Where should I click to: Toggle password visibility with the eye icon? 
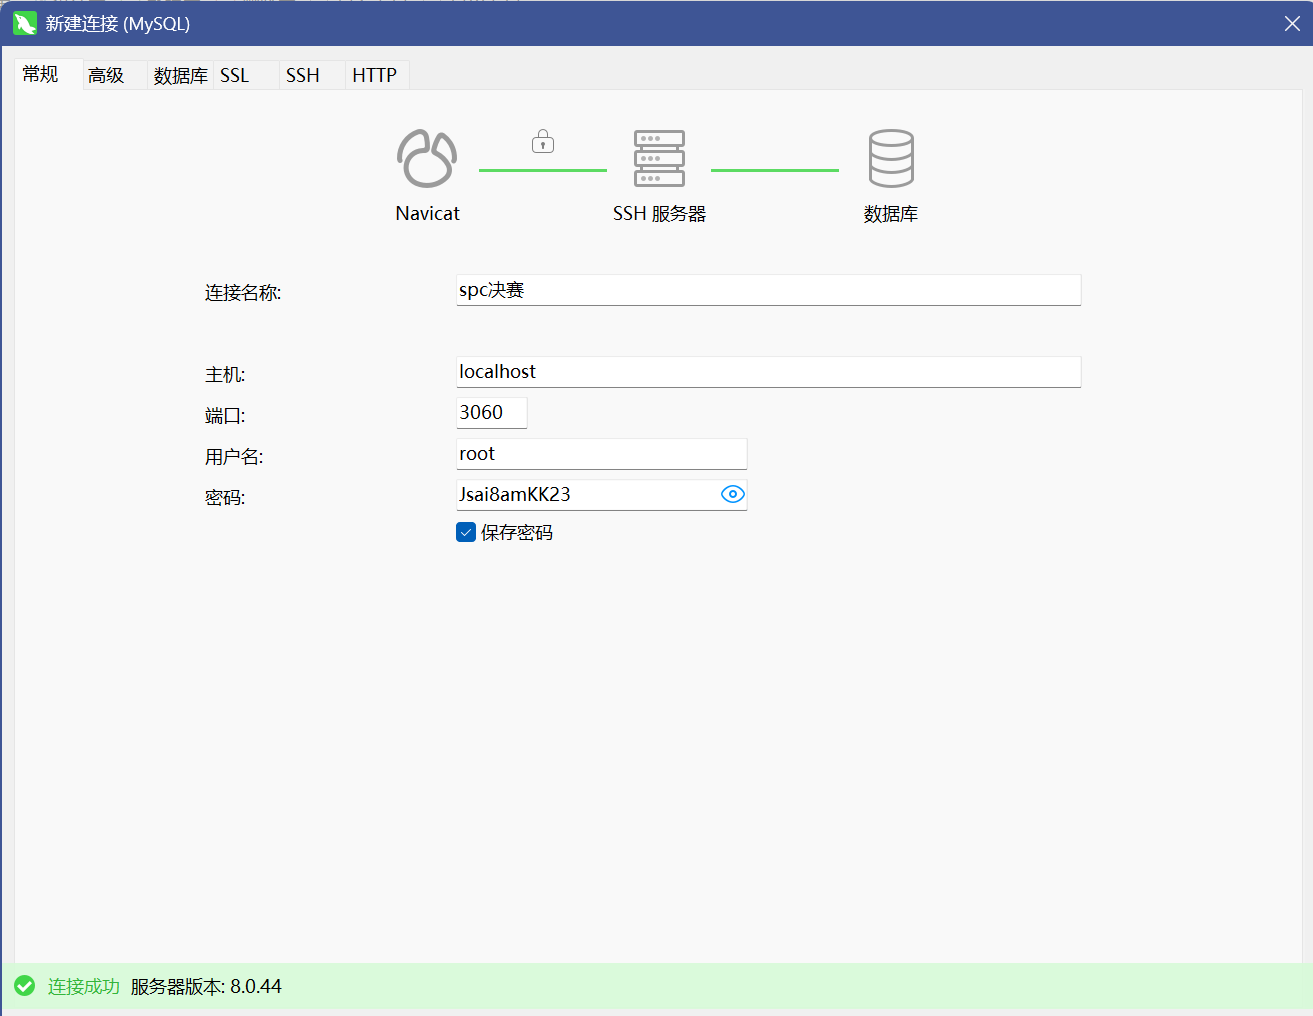point(732,494)
